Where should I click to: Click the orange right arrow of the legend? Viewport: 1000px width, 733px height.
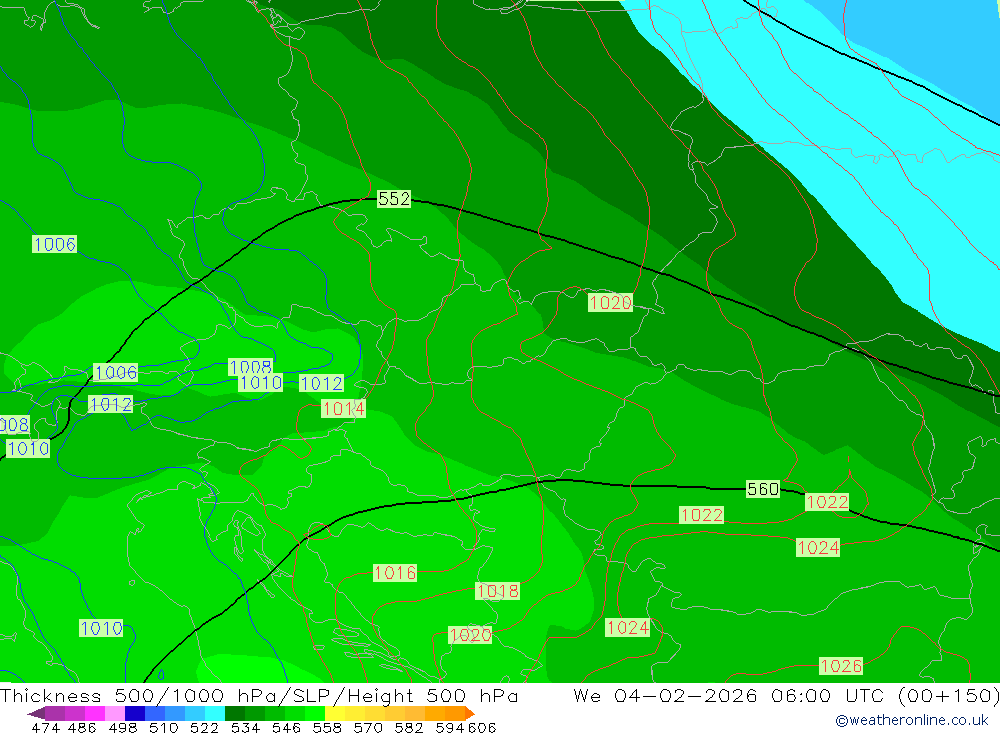[x=469, y=714]
